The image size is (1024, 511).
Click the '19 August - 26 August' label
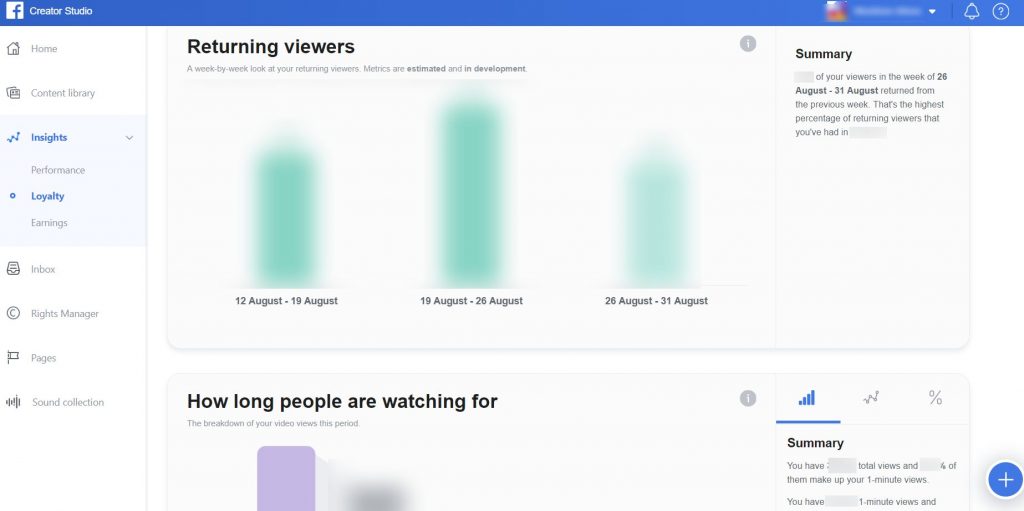pos(472,301)
